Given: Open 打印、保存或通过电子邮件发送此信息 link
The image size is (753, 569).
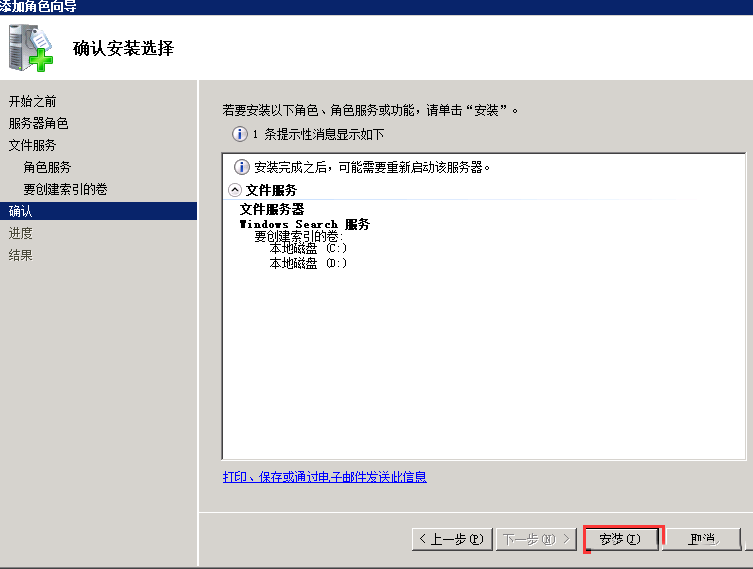Looking at the screenshot, I should point(325,477).
